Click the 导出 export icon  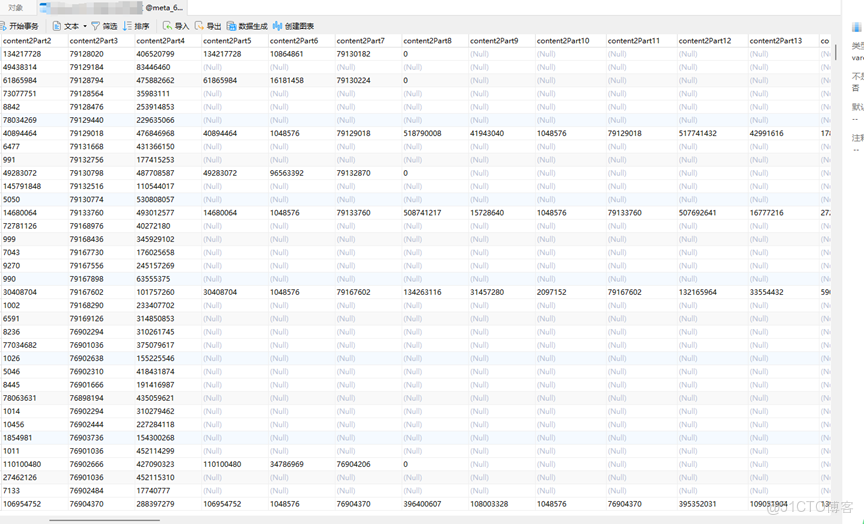(x=199, y=26)
